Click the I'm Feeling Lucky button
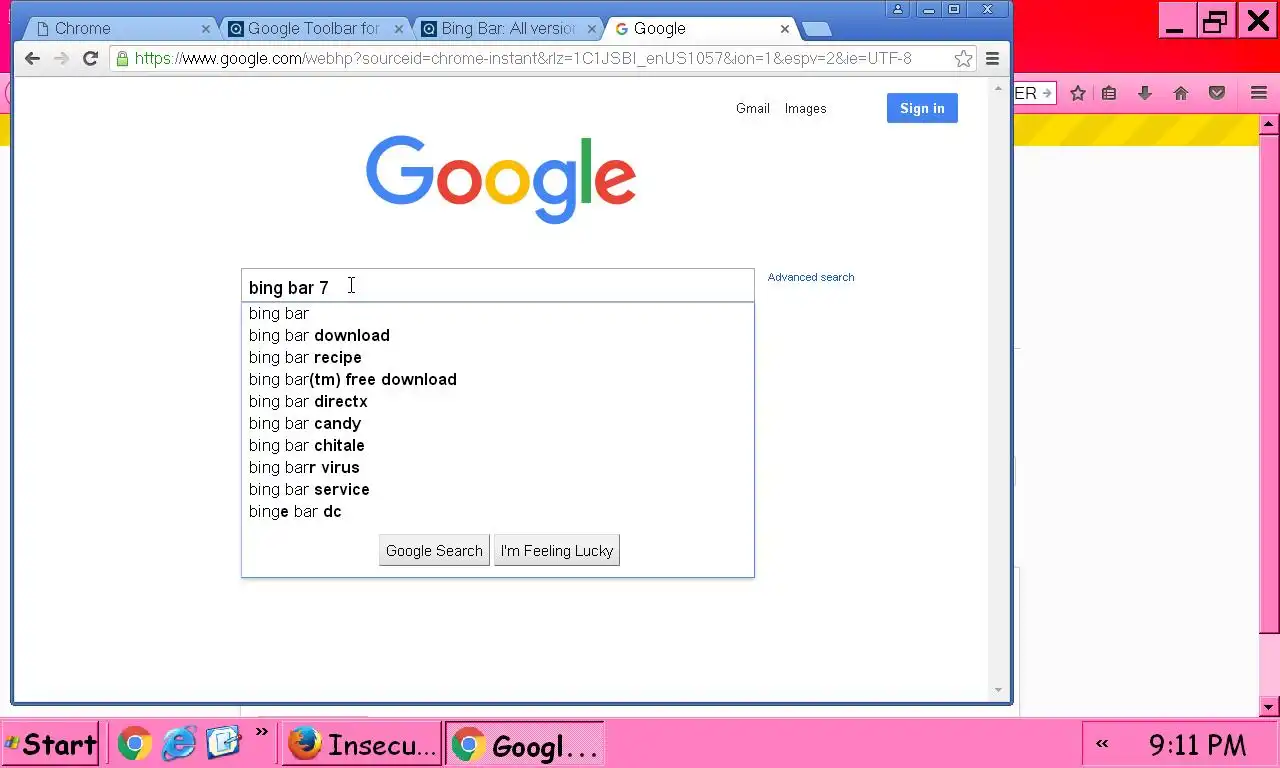Image resolution: width=1280 pixels, height=768 pixels. pyautogui.click(x=557, y=551)
